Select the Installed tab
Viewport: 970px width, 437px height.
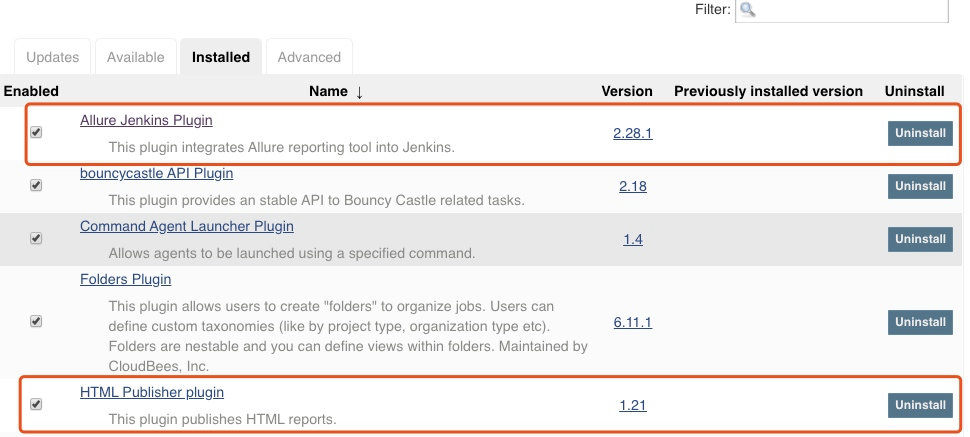[x=221, y=57]
